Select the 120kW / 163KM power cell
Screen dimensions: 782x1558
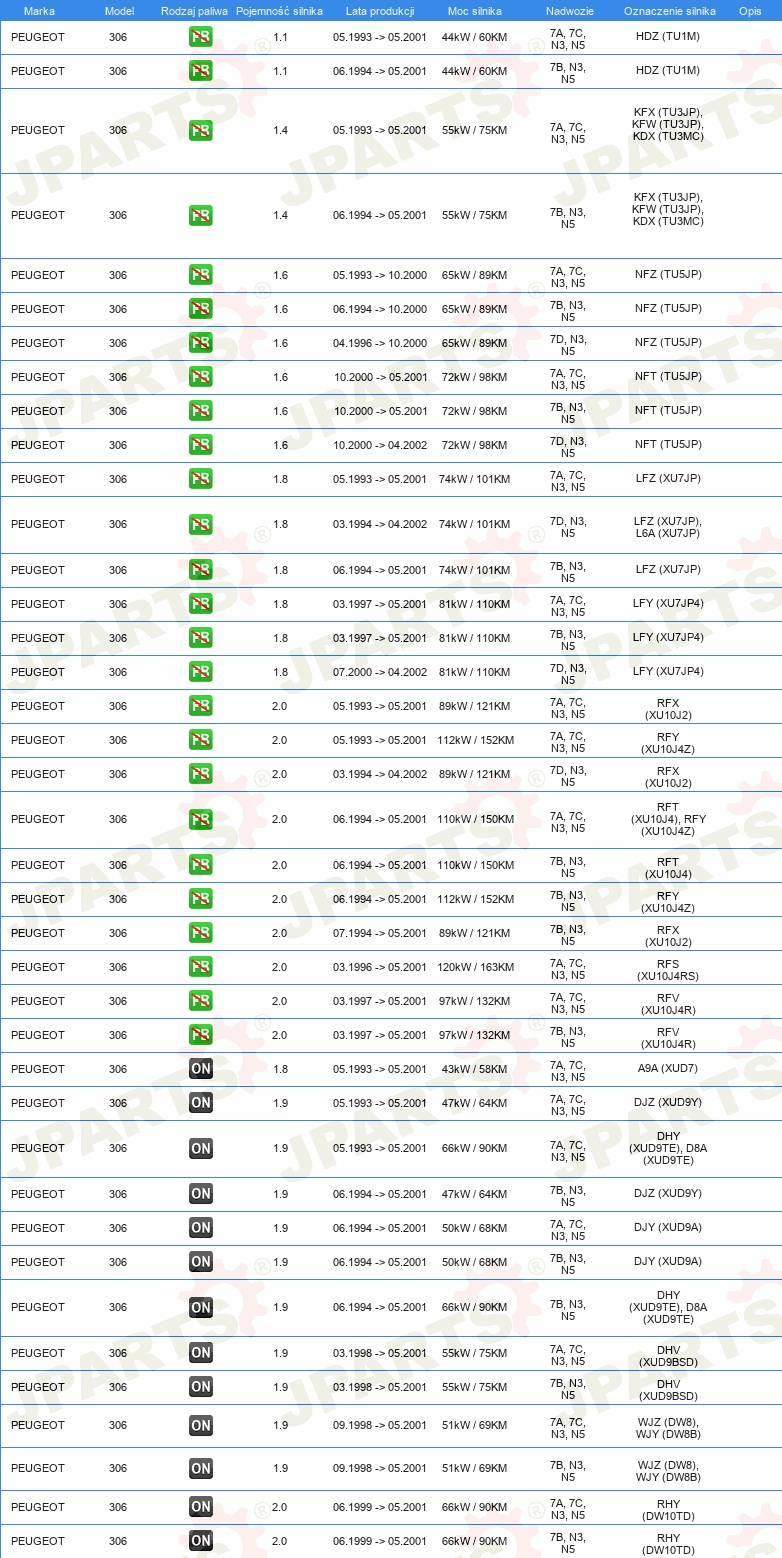474,967
